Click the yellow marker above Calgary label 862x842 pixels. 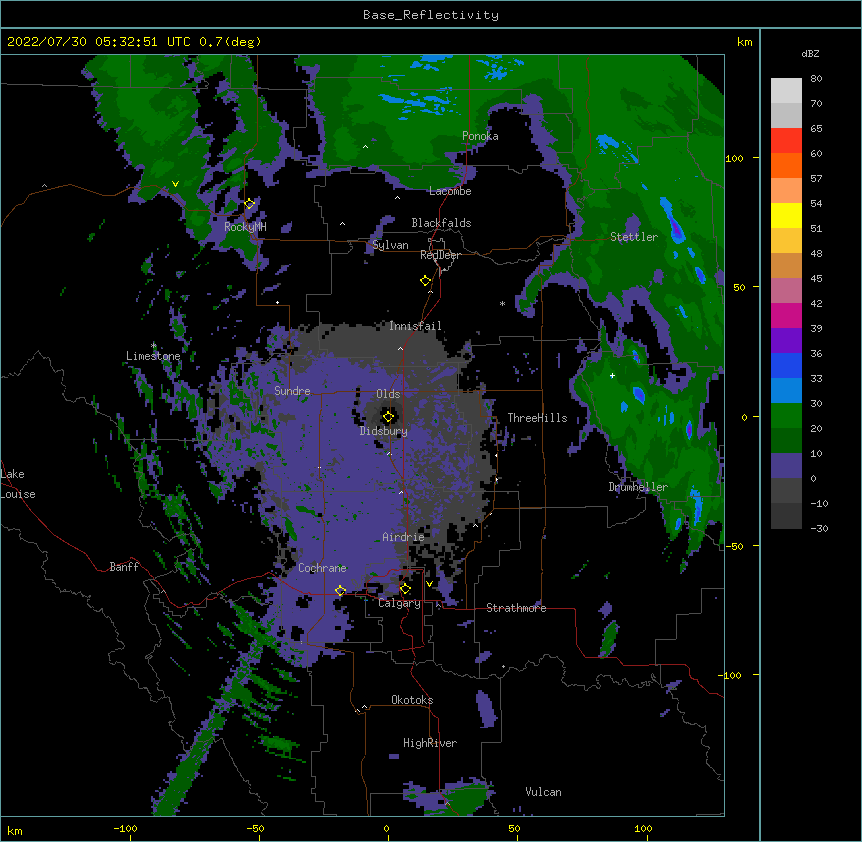tap(405, 589)
